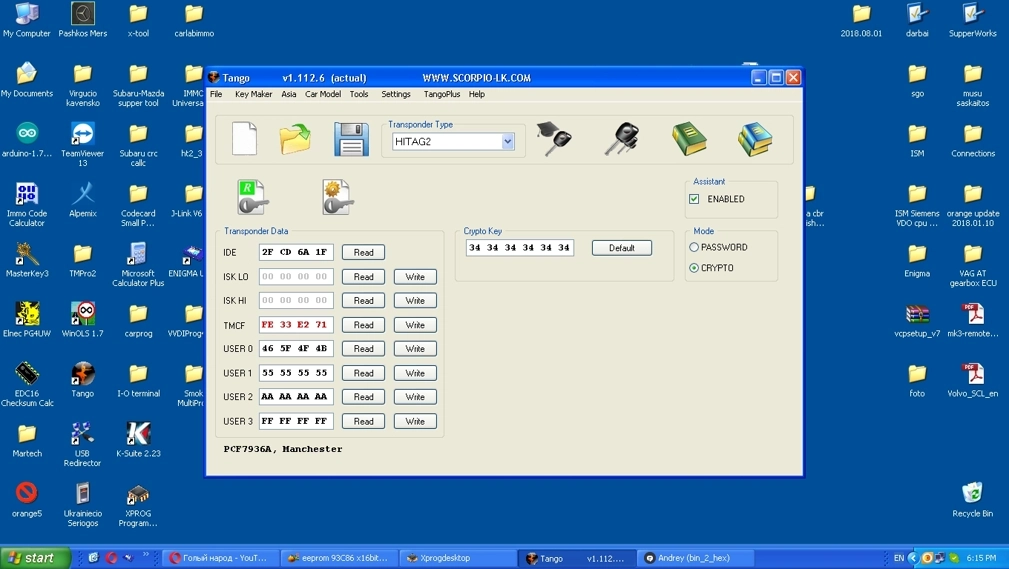Switch to Xprogdesktop taskbar item
This screenshot has width=1009, height=569.
pos(457,558)
